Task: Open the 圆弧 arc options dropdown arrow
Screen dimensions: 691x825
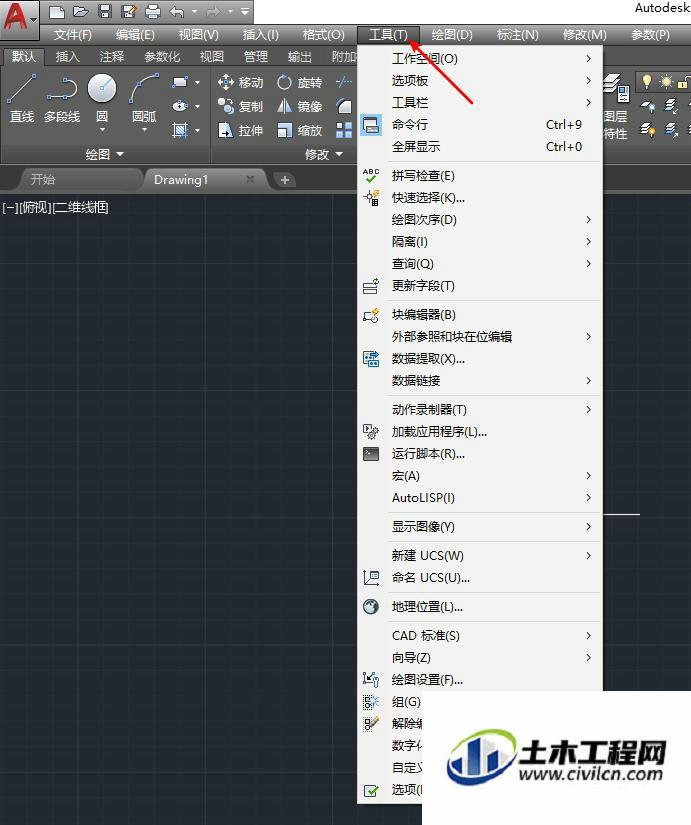Action: [144, 129]
